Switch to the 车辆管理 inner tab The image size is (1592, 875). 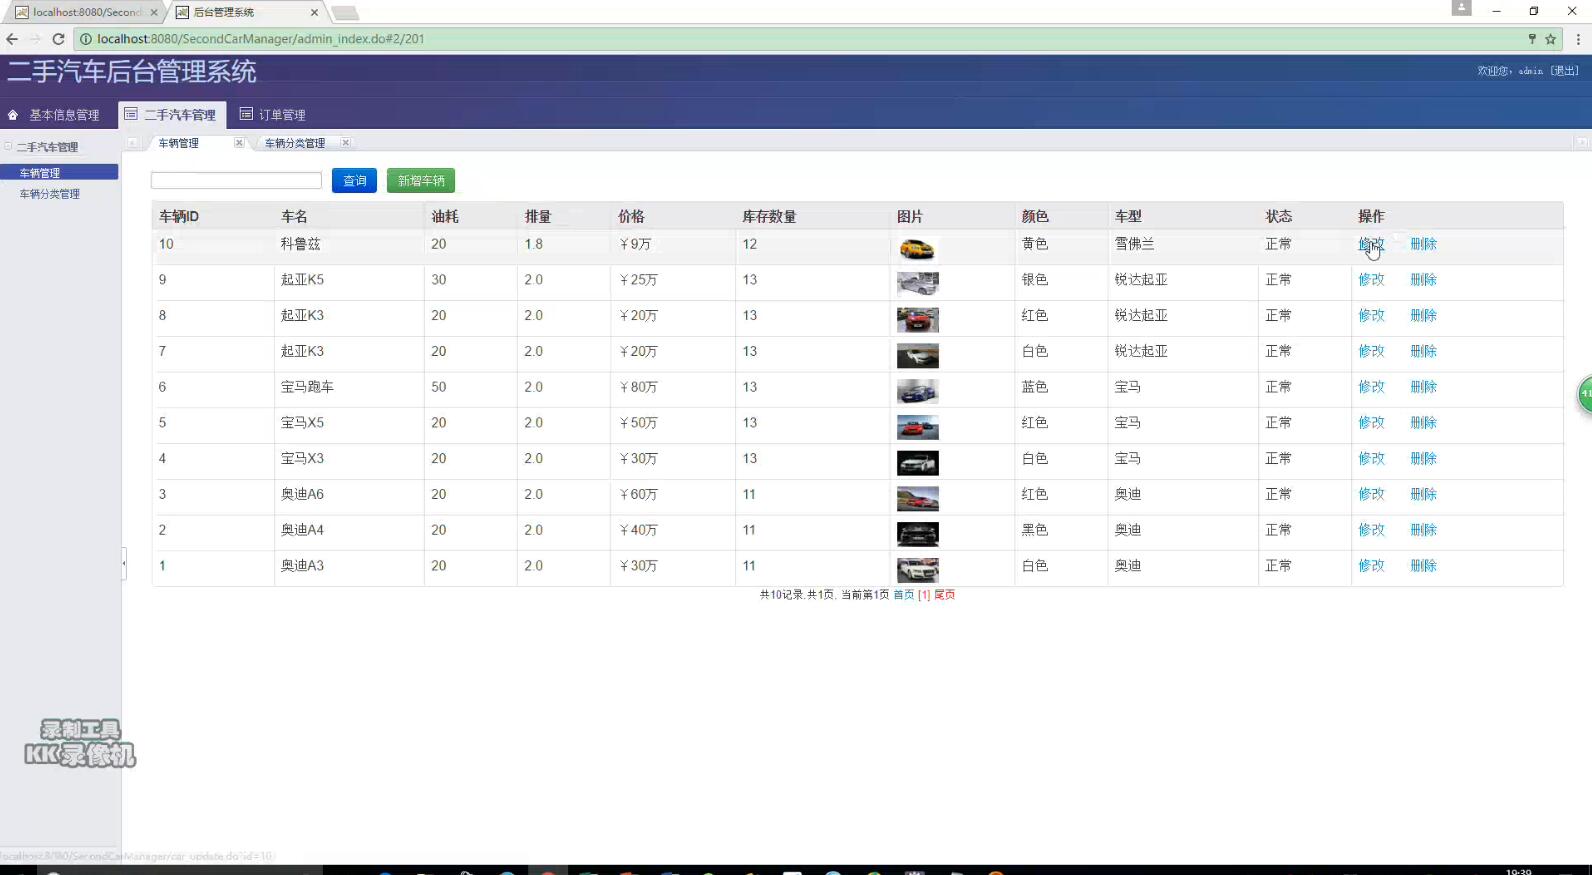179,143
